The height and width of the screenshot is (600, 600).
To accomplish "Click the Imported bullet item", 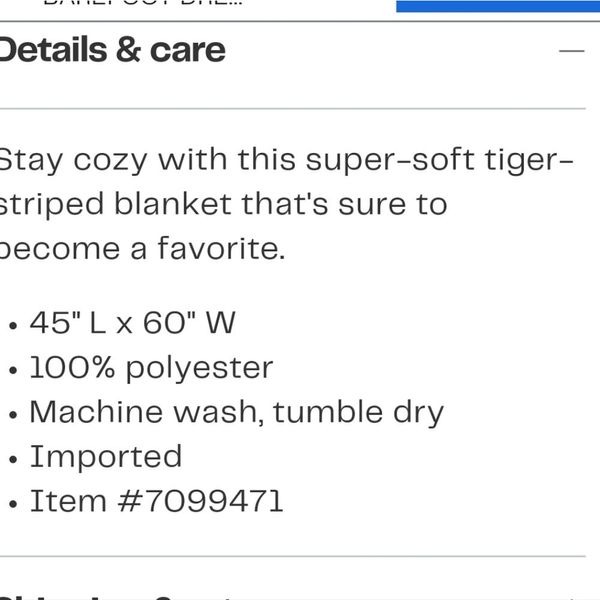I will tap(106, 457).
